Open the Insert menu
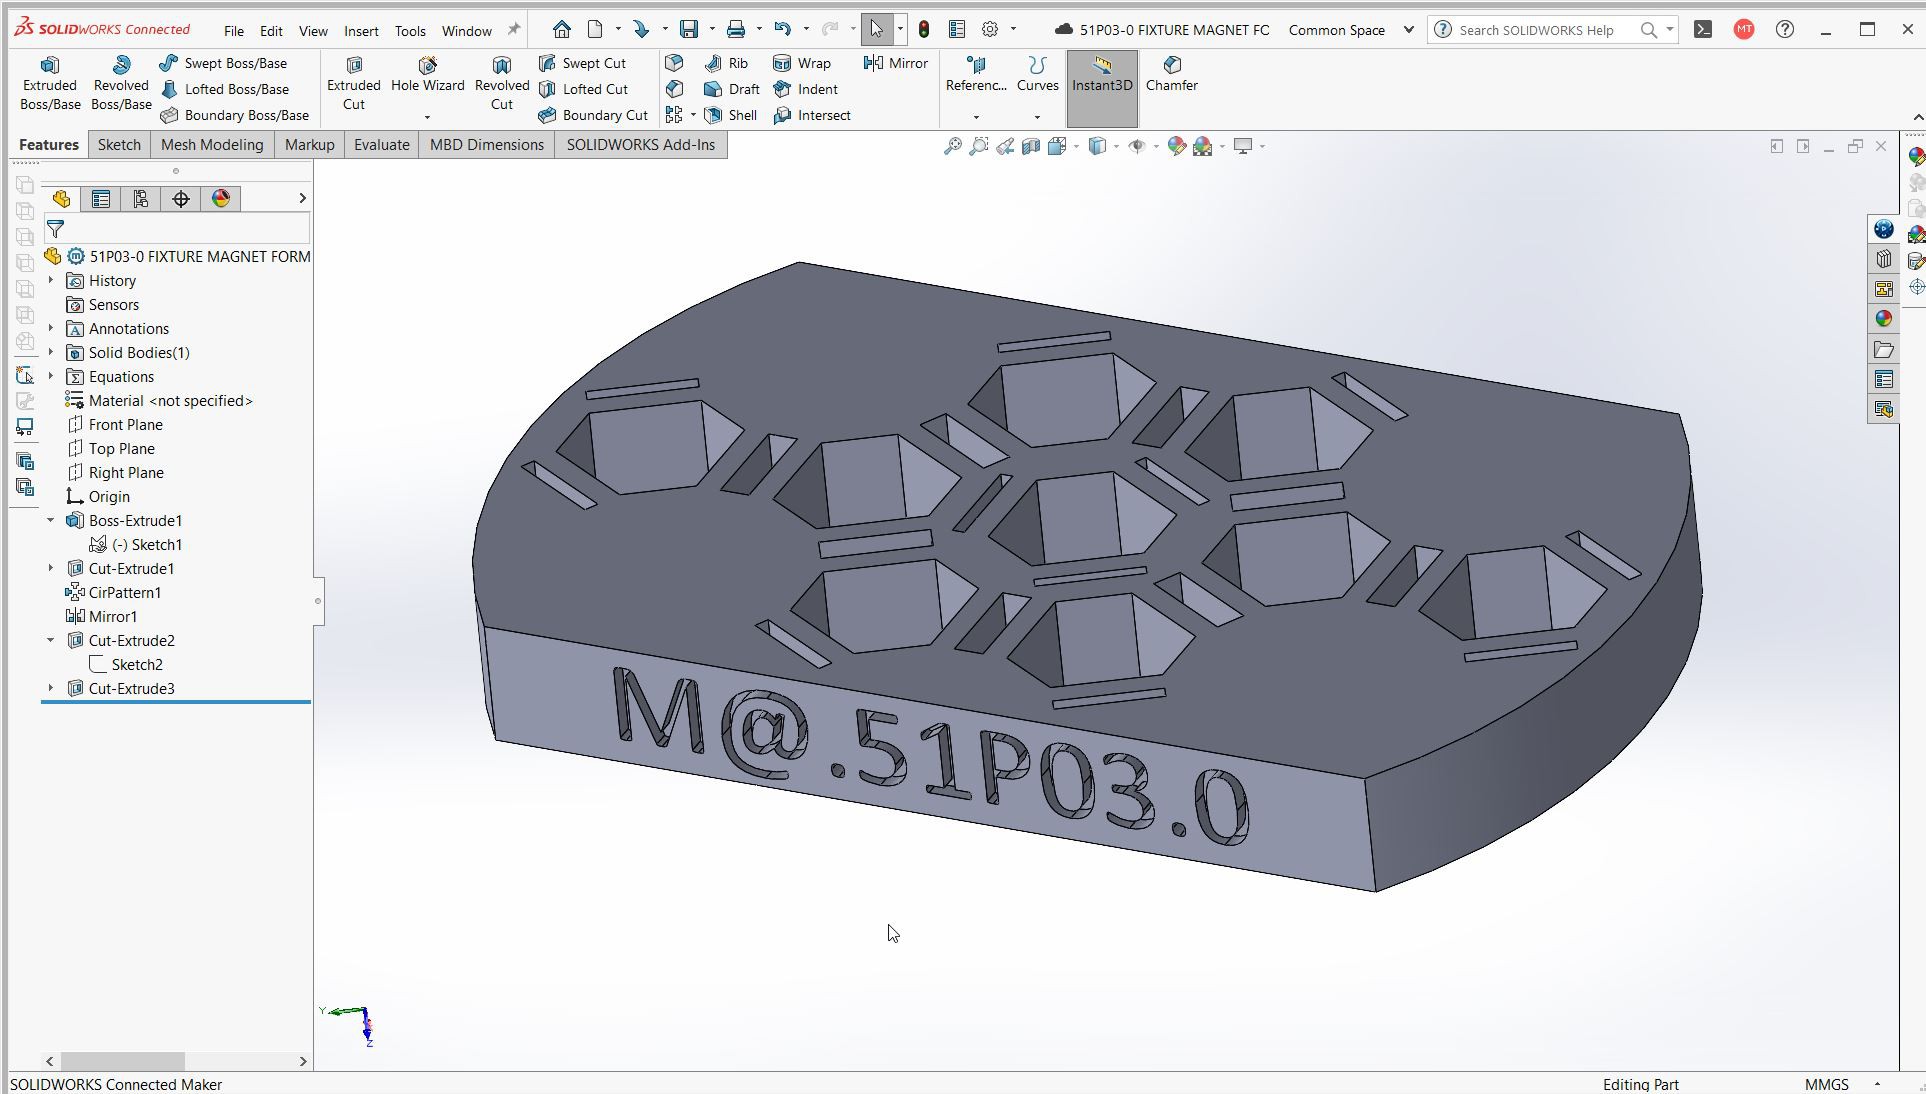 tap(361, 31)
